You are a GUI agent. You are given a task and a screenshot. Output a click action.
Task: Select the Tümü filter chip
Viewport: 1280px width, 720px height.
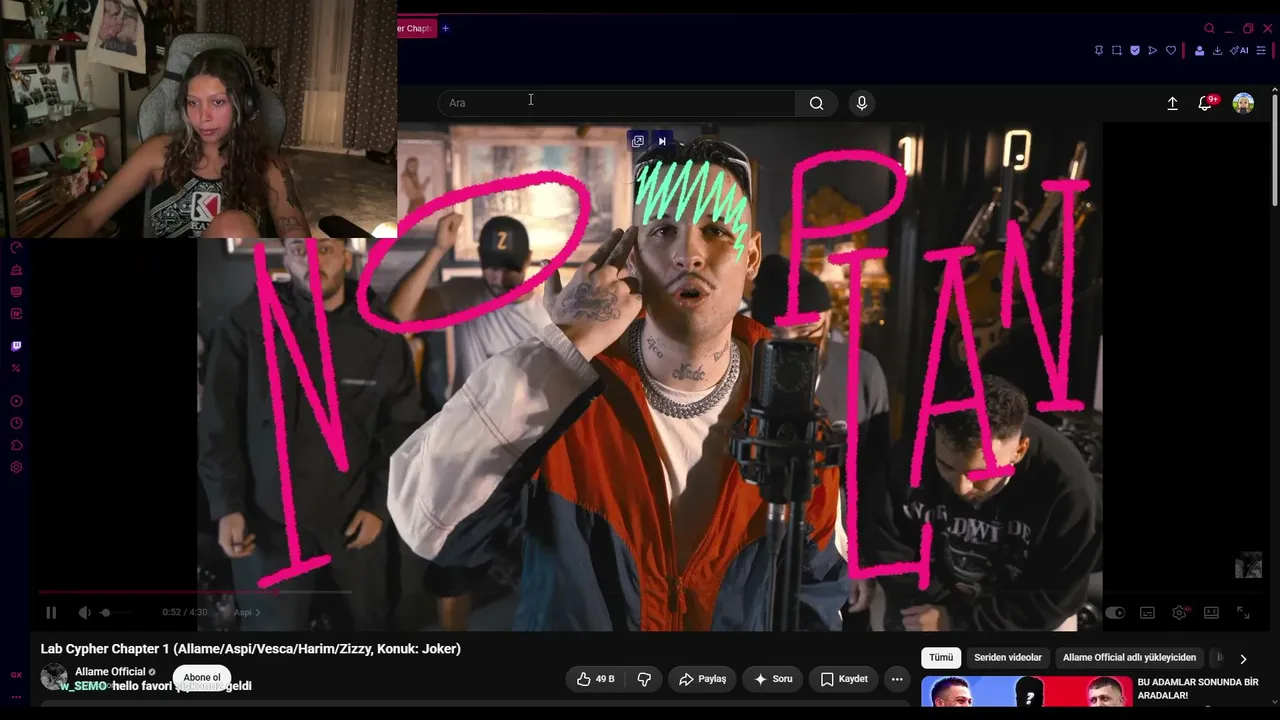941,658
